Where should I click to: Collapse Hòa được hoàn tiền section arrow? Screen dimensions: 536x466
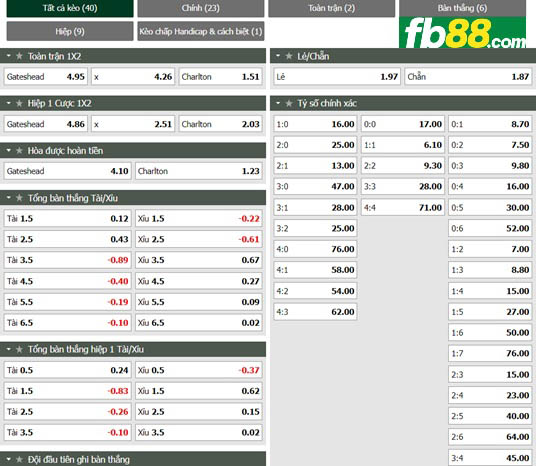coord(9,150)
